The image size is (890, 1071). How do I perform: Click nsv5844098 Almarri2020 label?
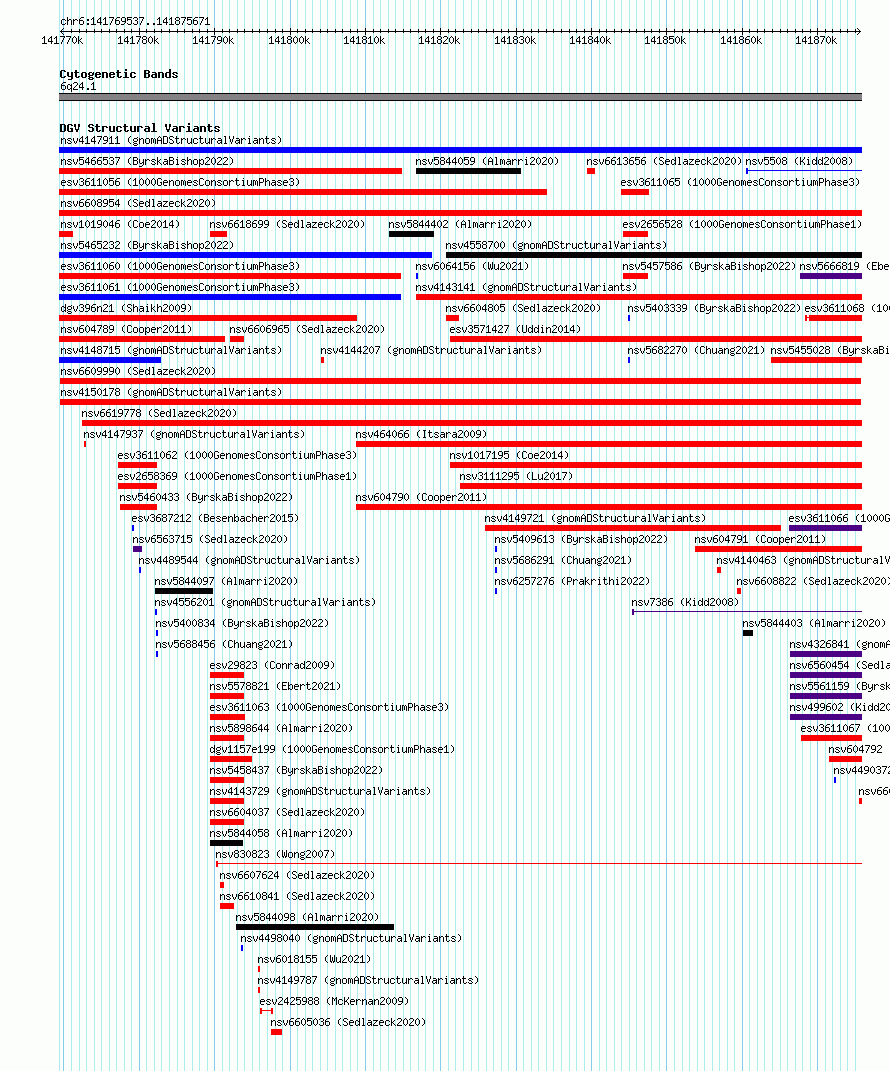[307, 917]
